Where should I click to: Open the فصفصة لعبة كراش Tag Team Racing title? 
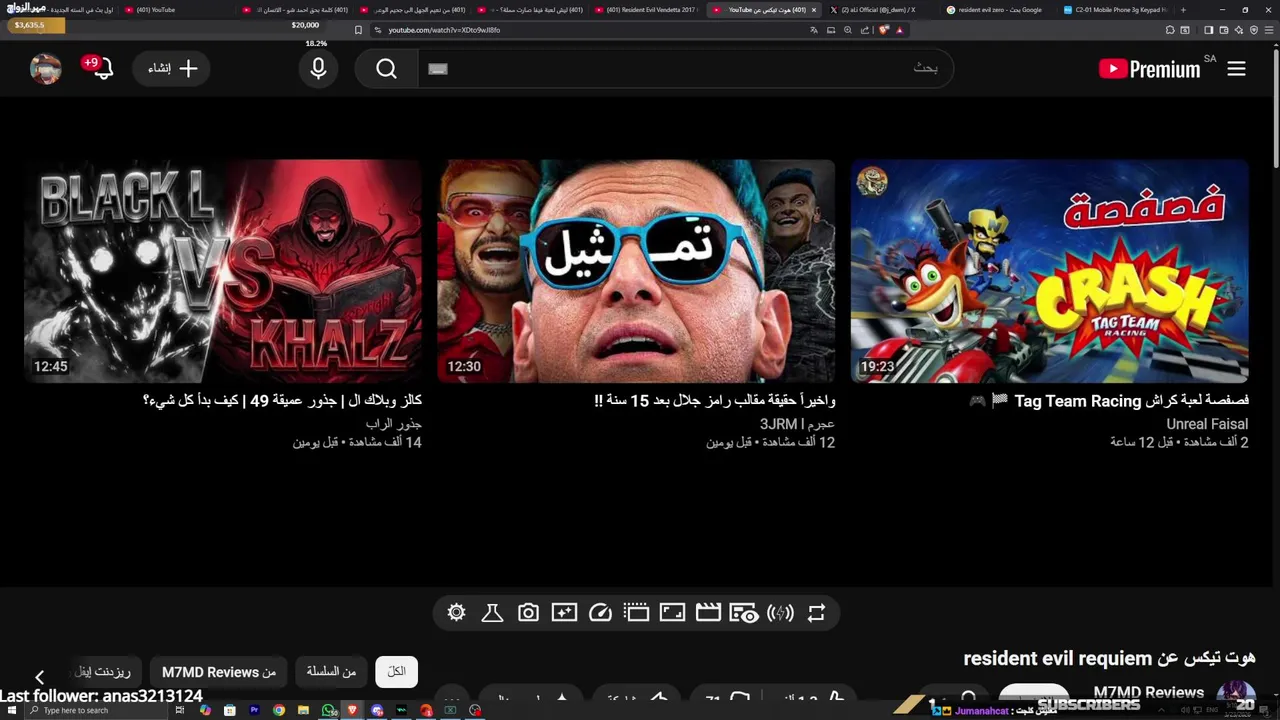click(1109, 401)
